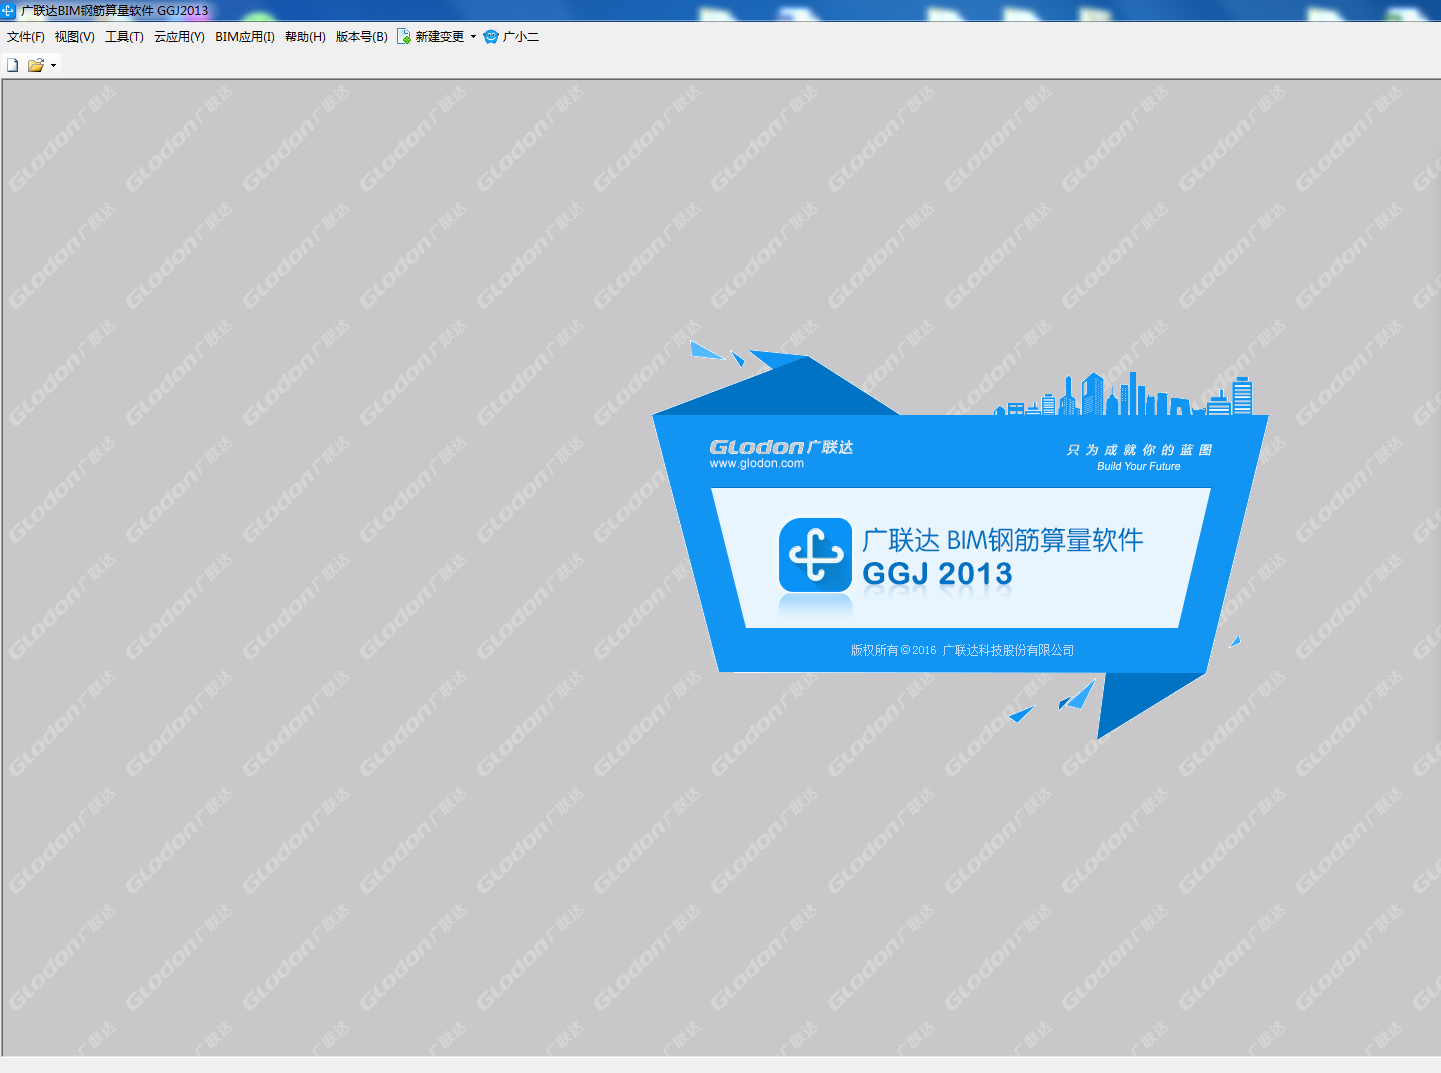Viewport: 1441px width, 1073px height.
Task: Open the 工具(T) menu
Action: (124, 37)
